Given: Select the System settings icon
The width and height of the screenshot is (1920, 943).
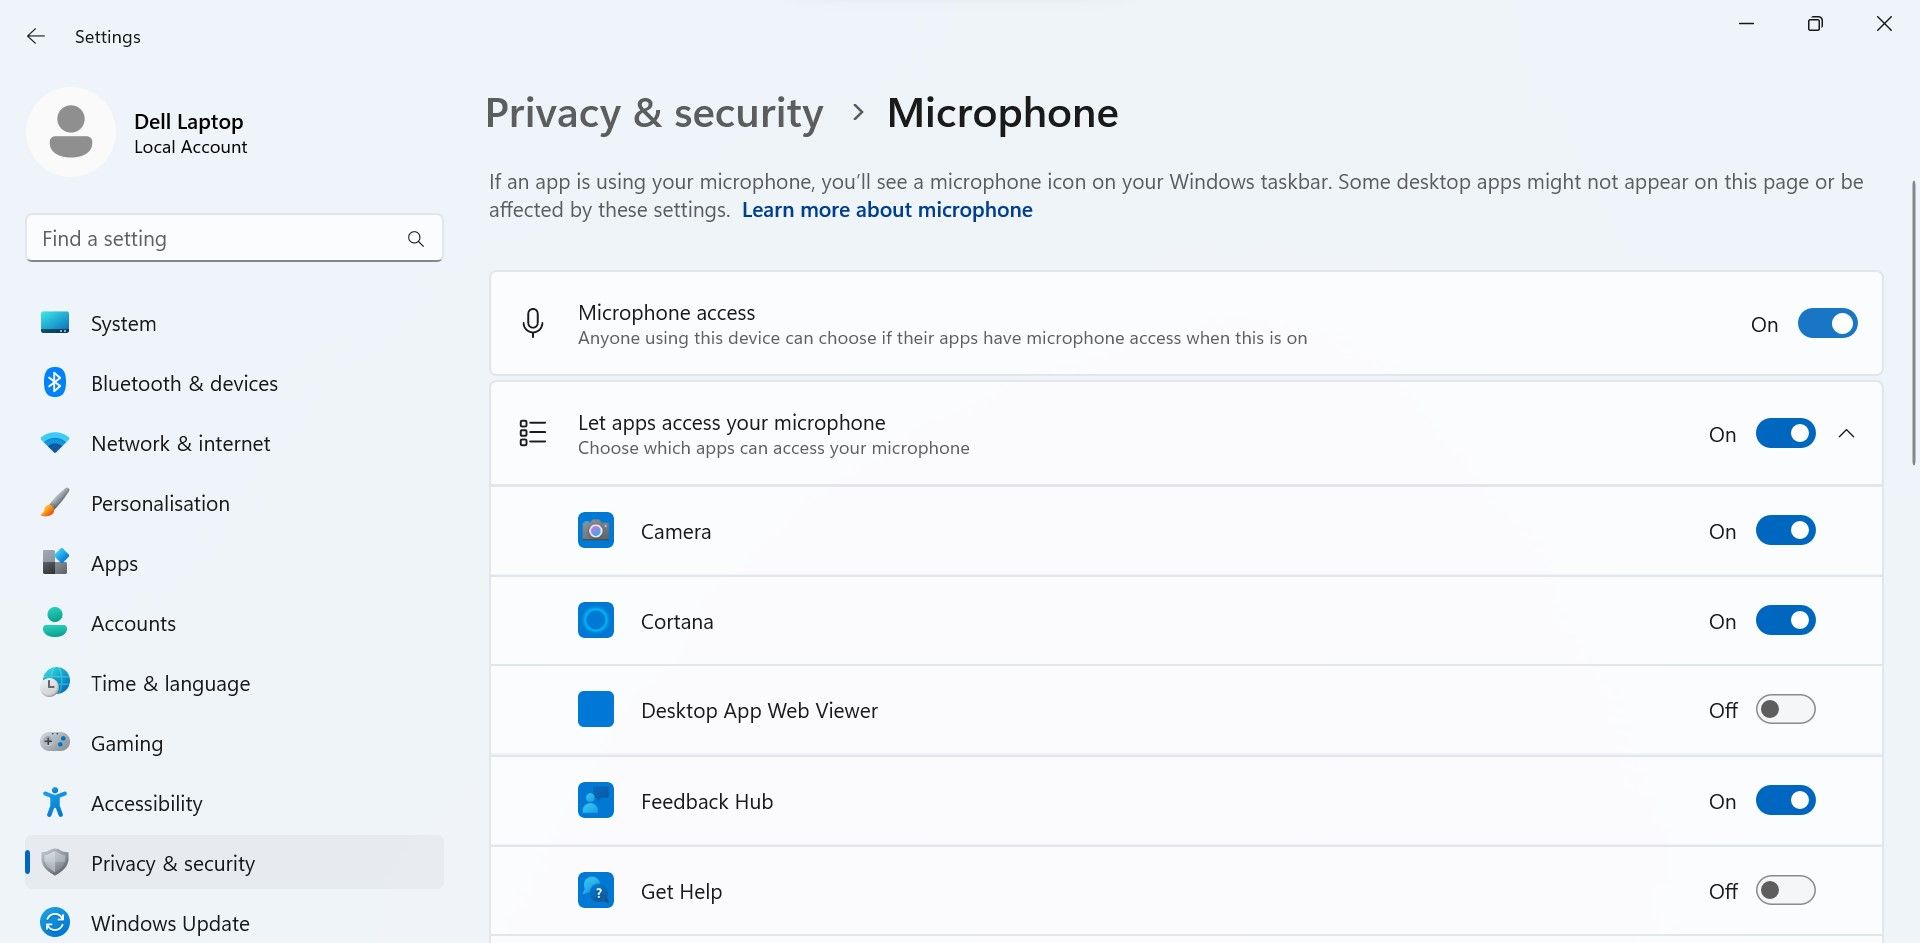Looking at the screenshot, I should tap(55, 323).
